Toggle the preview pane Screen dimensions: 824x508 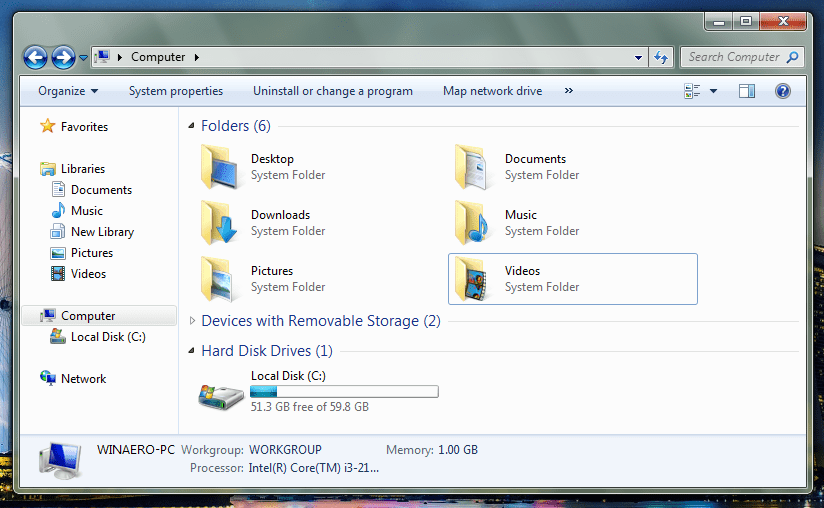pyautogui.click(x=746, y=91)
